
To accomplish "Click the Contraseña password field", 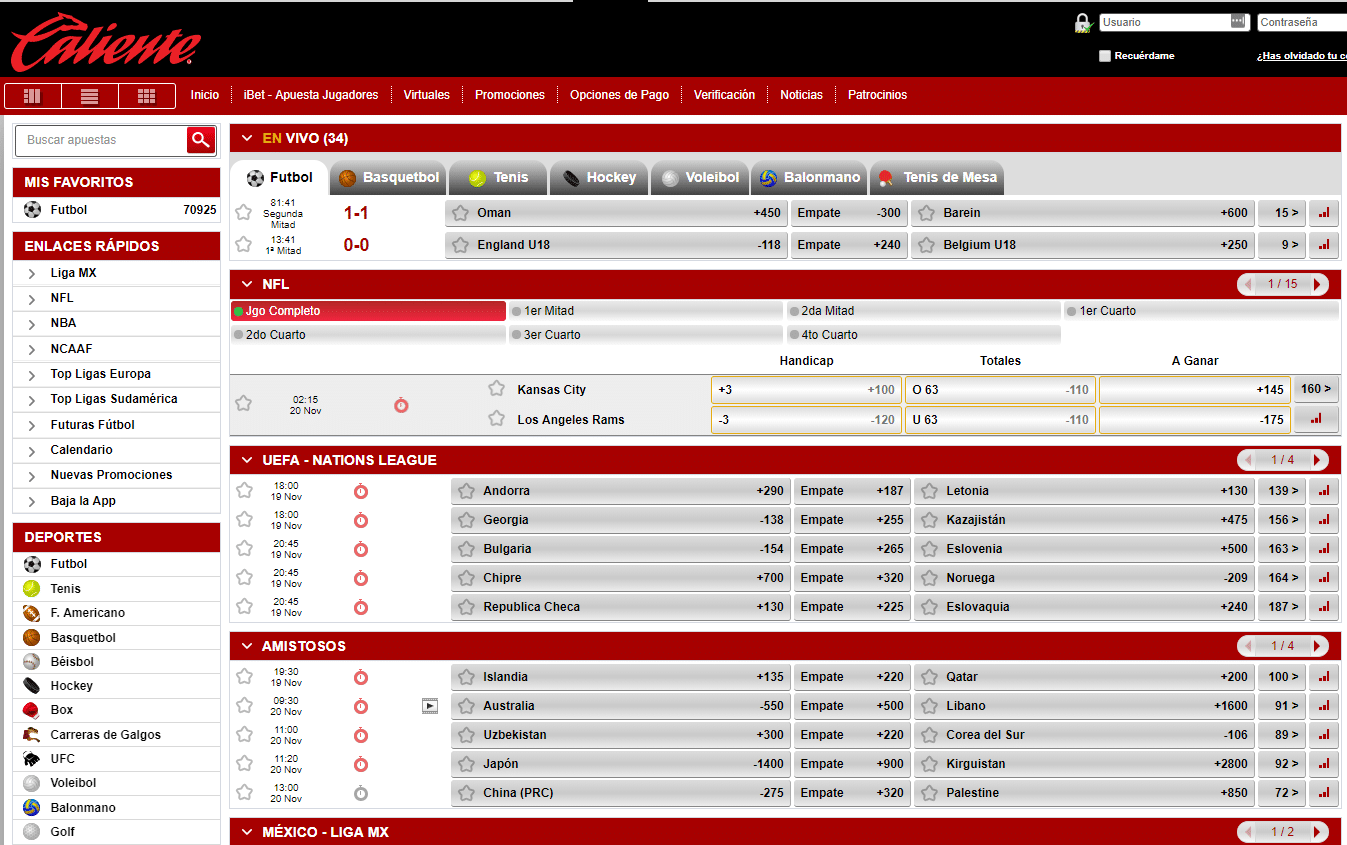I will [x=1302, y=22].
